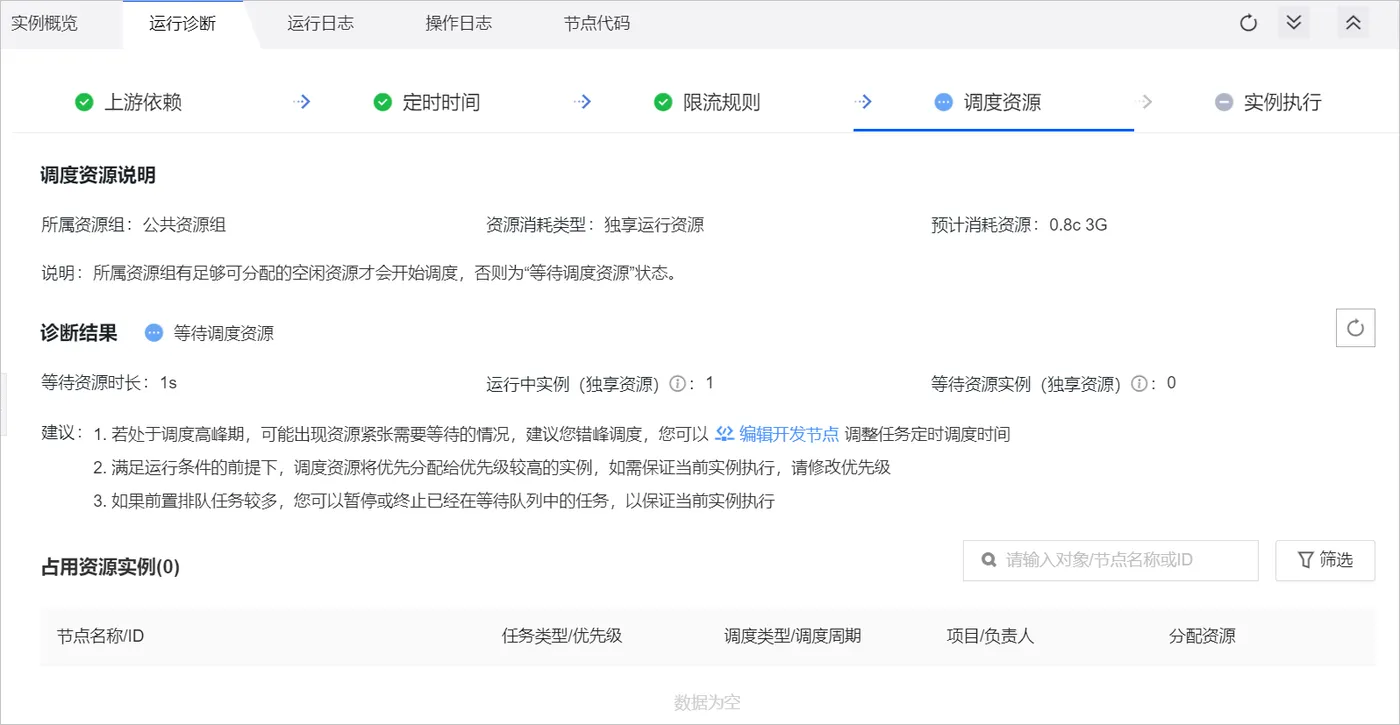Click the blue waiting icon beside 等待调度资源
Screen dimensions: 1400x725
[154, 333]
